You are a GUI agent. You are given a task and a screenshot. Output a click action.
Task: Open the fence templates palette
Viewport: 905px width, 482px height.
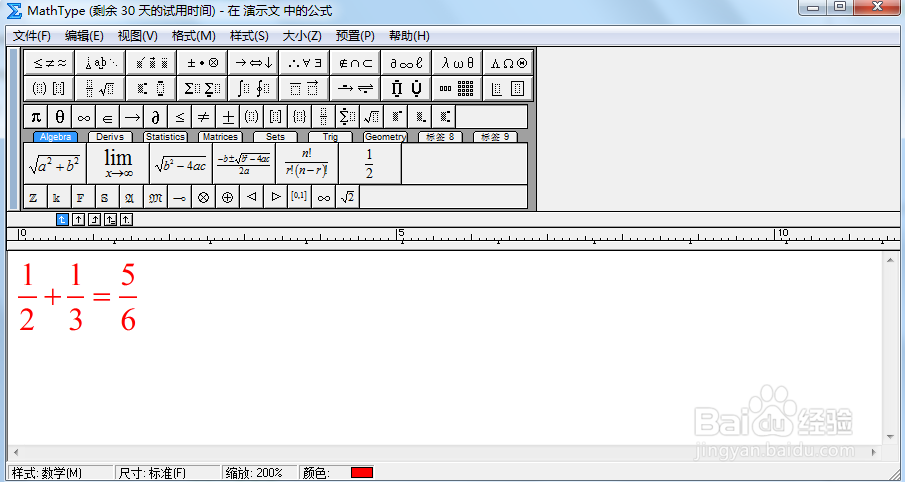(50, 88)
